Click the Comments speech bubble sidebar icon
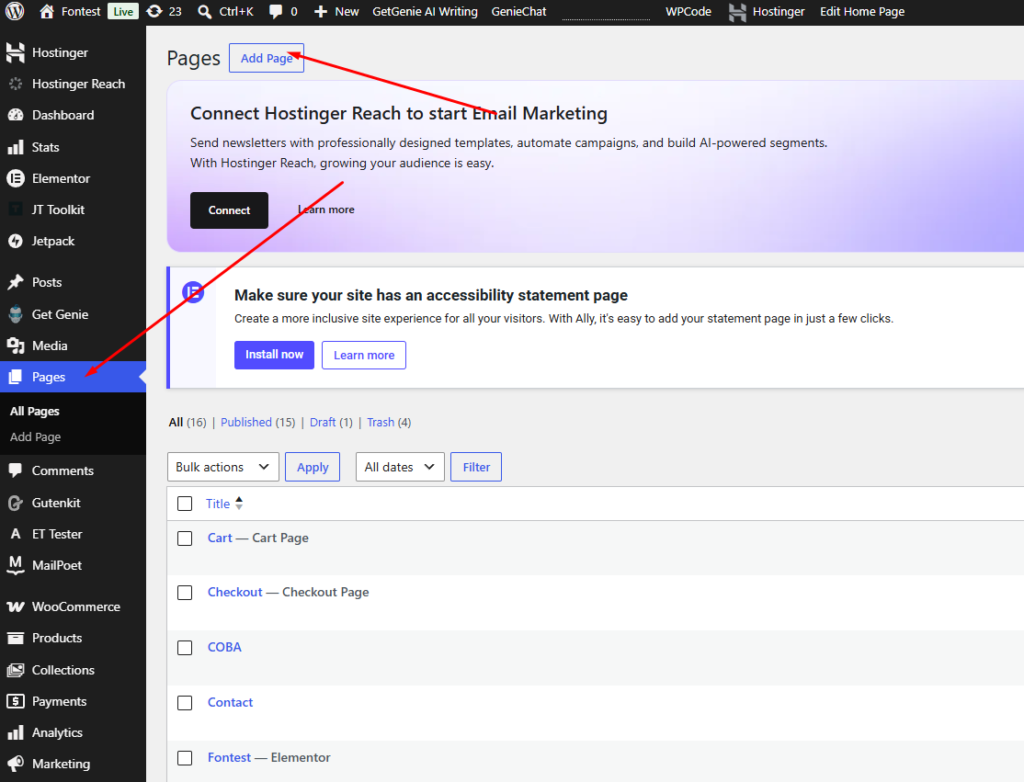The height and width of the screenshot is (782, 1024). [16, 470]
